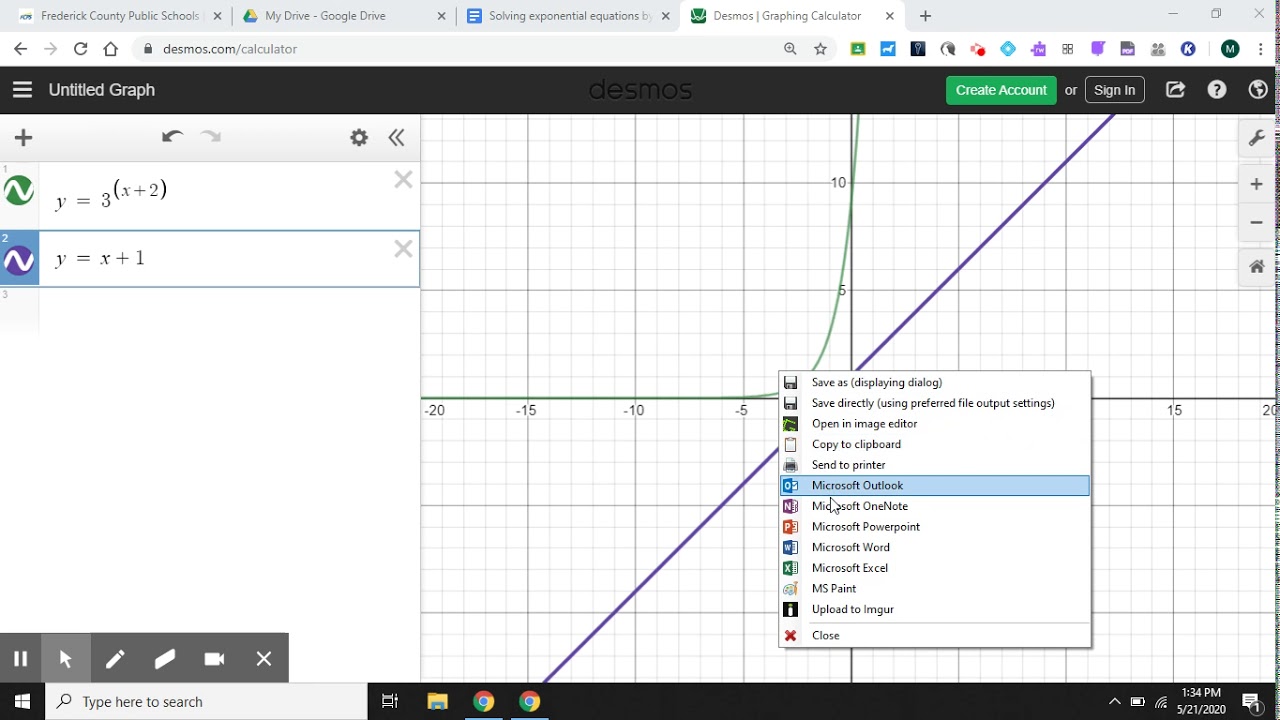Open the Chrome profile M avatar

(1230, 49)
